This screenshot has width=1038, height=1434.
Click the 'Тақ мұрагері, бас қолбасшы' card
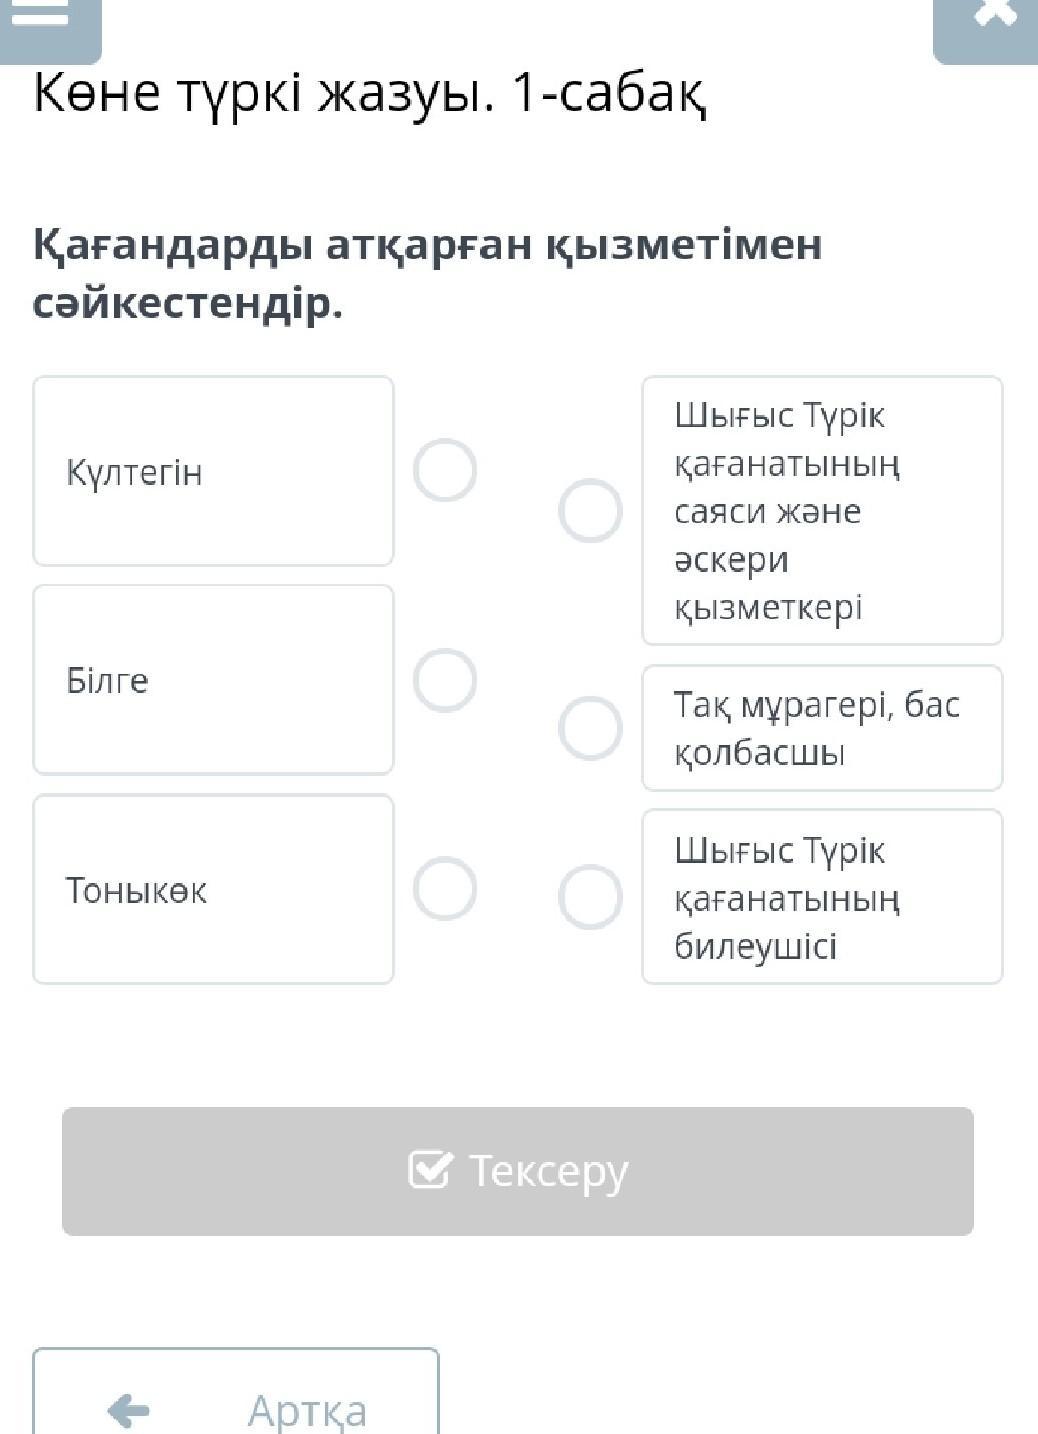821,728
